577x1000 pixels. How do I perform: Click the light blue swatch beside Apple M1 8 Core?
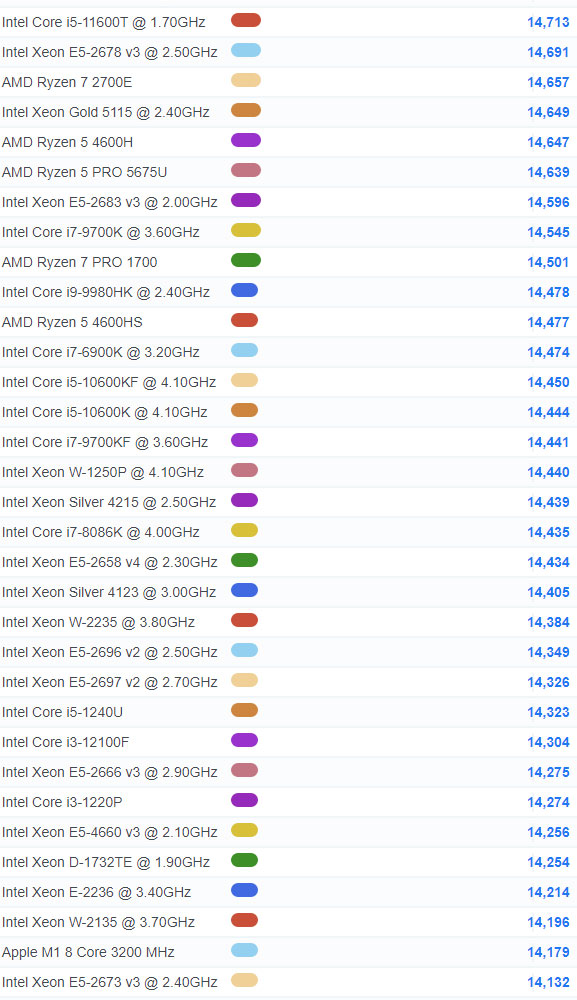(244, 950)
